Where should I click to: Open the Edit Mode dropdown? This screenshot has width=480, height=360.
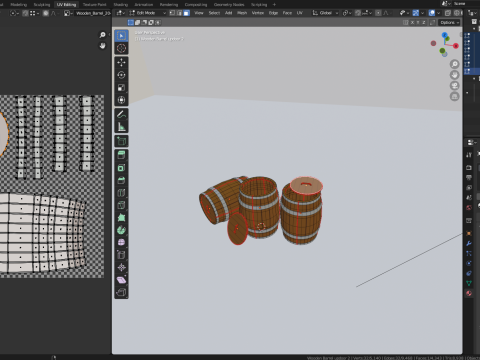click(x=147, y=13)
